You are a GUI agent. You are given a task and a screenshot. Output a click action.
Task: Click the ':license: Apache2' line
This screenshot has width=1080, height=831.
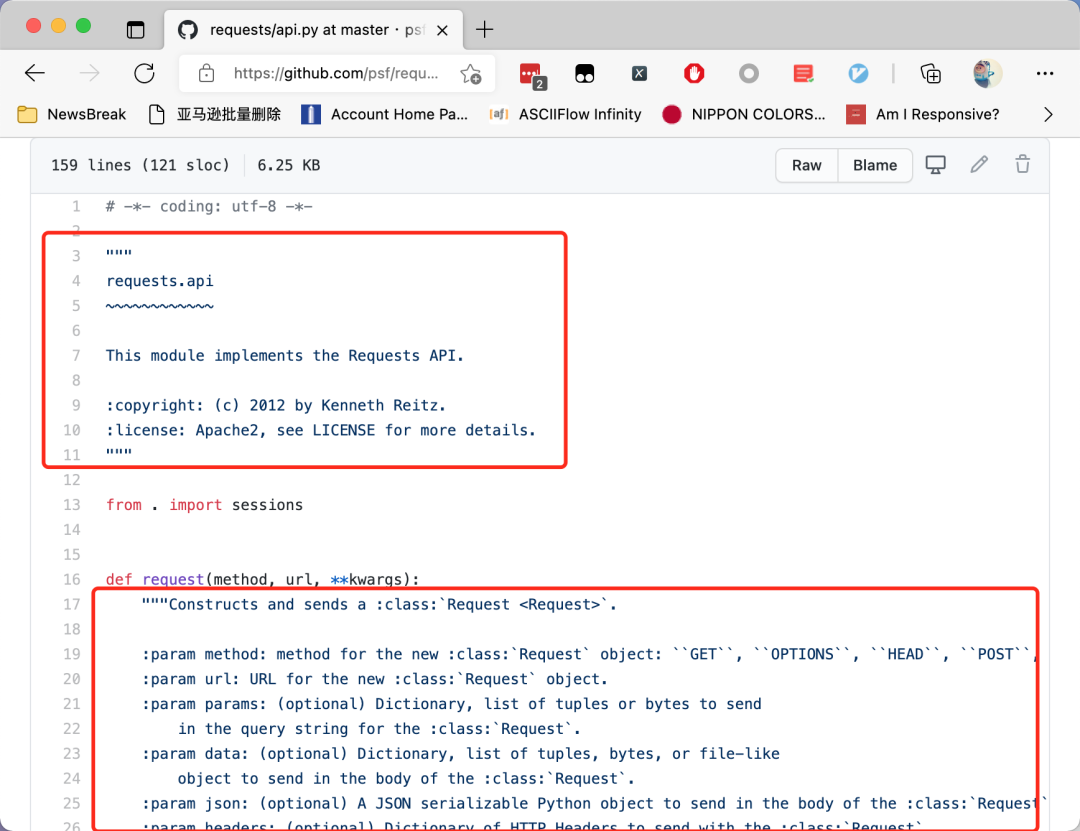click(320, 430)
